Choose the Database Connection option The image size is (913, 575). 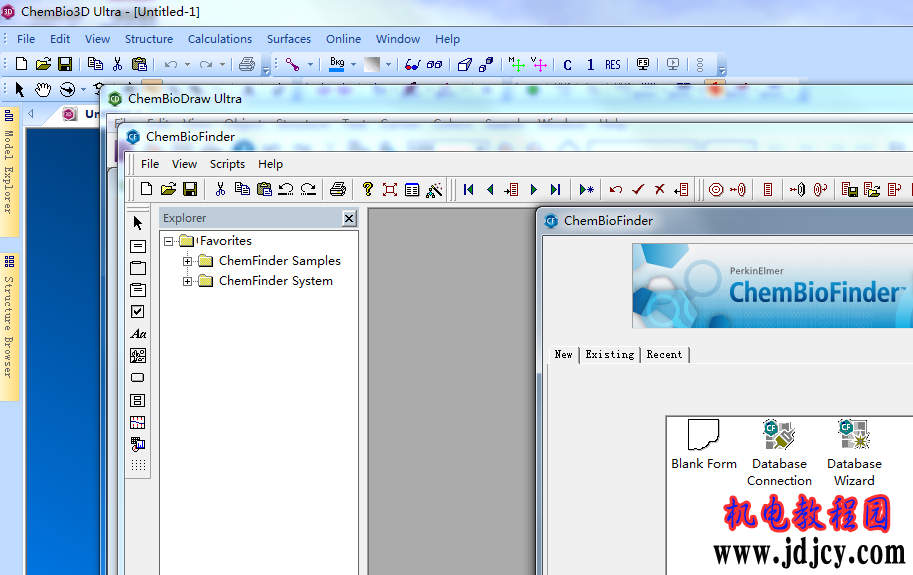[779, 453]
